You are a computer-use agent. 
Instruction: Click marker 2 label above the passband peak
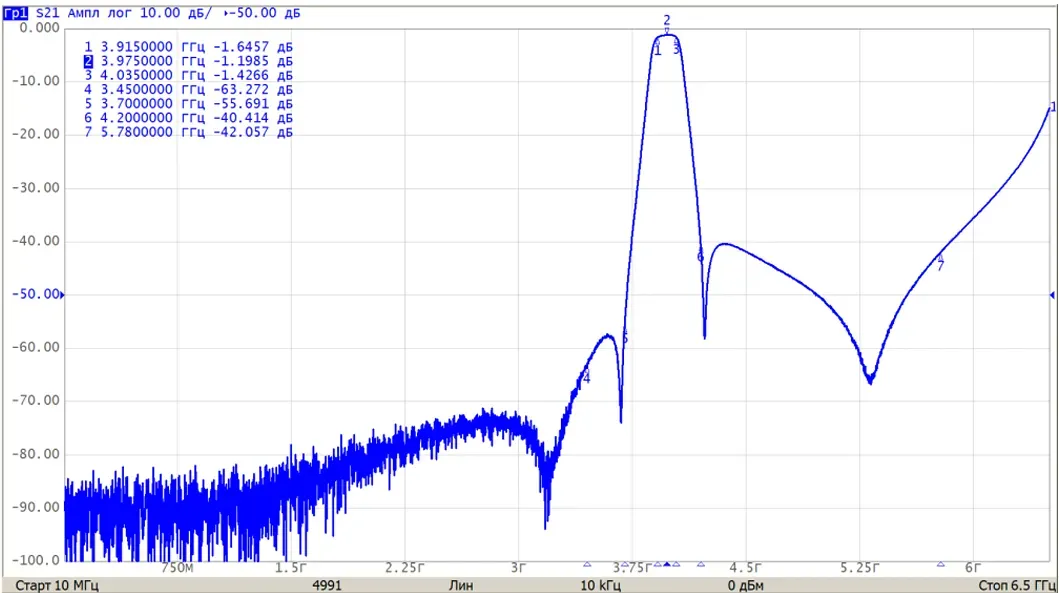click(667, 20)
